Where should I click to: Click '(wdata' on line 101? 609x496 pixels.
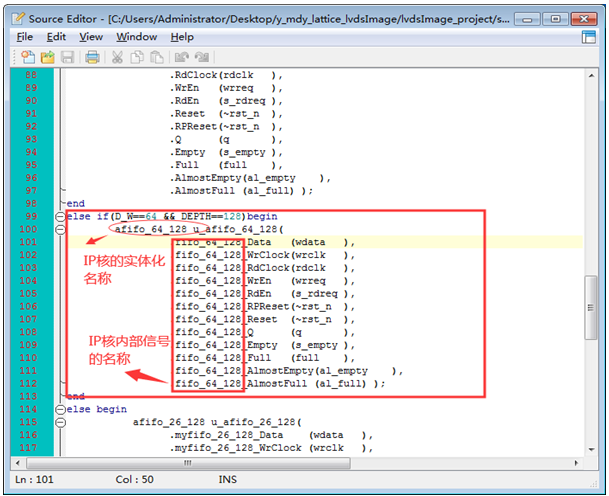[x=308, y=242]
